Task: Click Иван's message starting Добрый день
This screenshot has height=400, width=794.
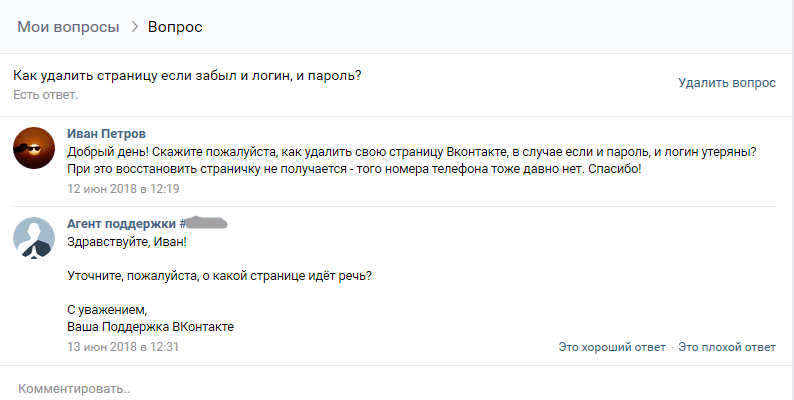Action: pos(412,160)
